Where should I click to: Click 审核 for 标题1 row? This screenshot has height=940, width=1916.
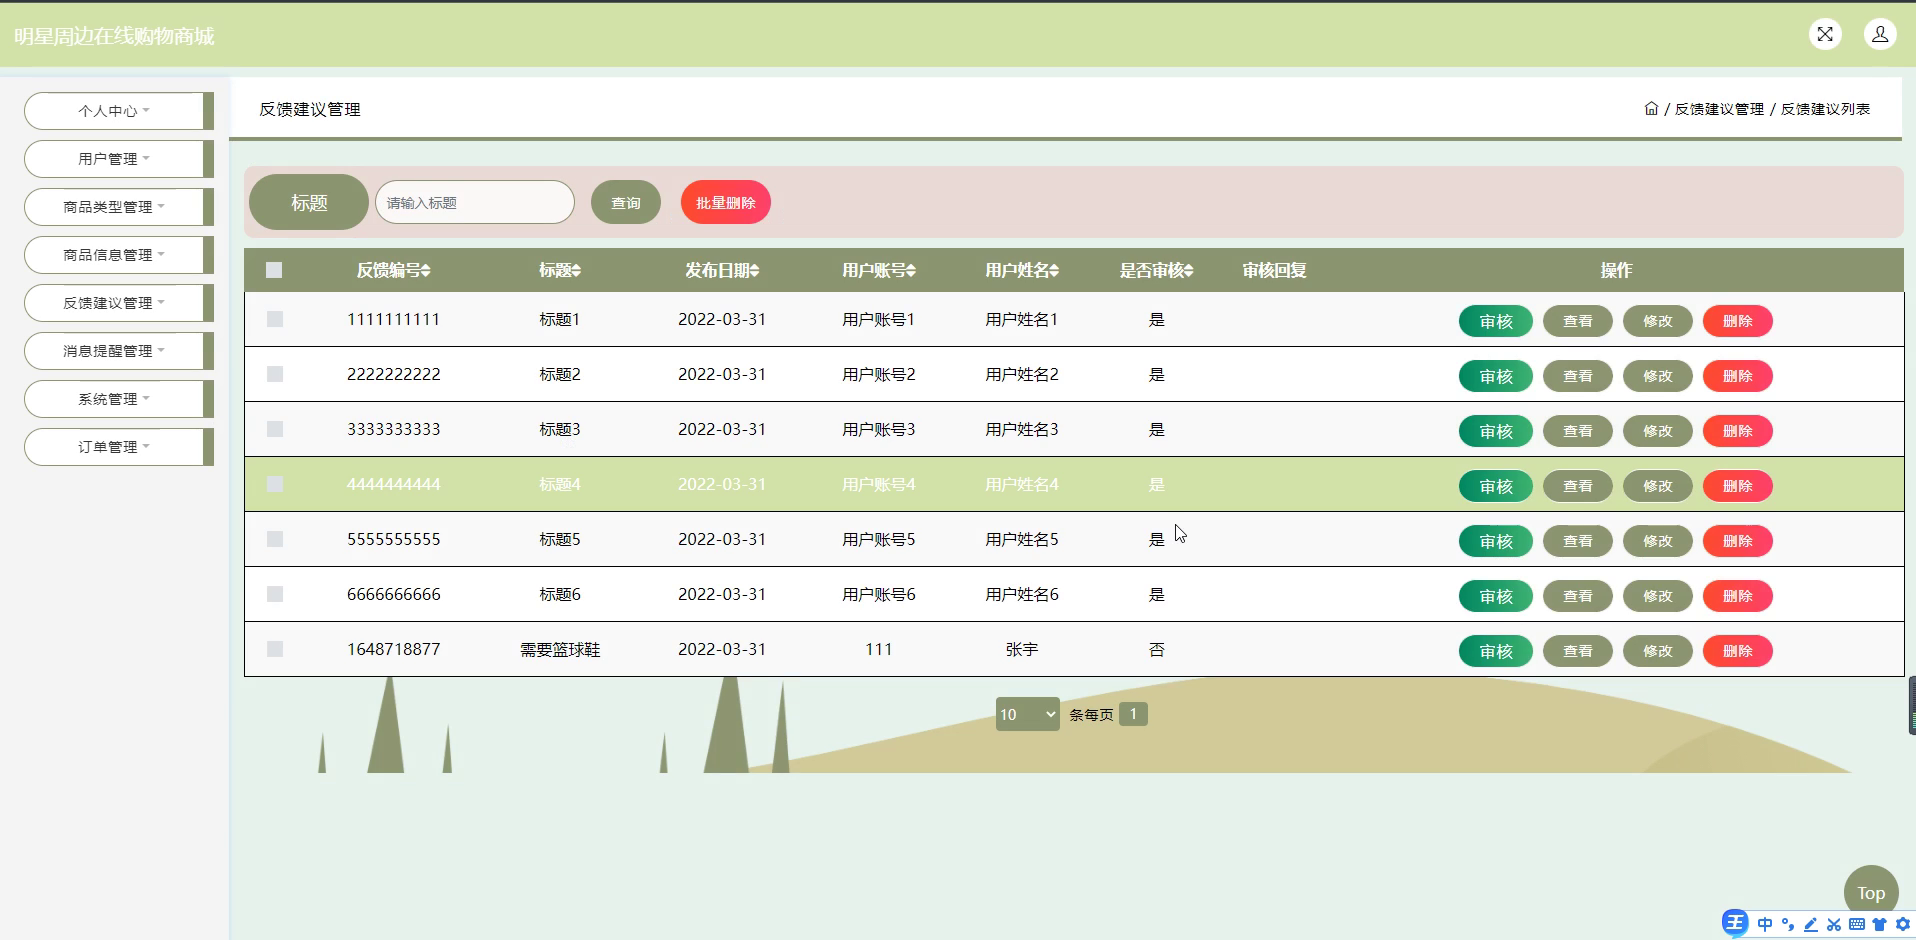(1496, 321)
